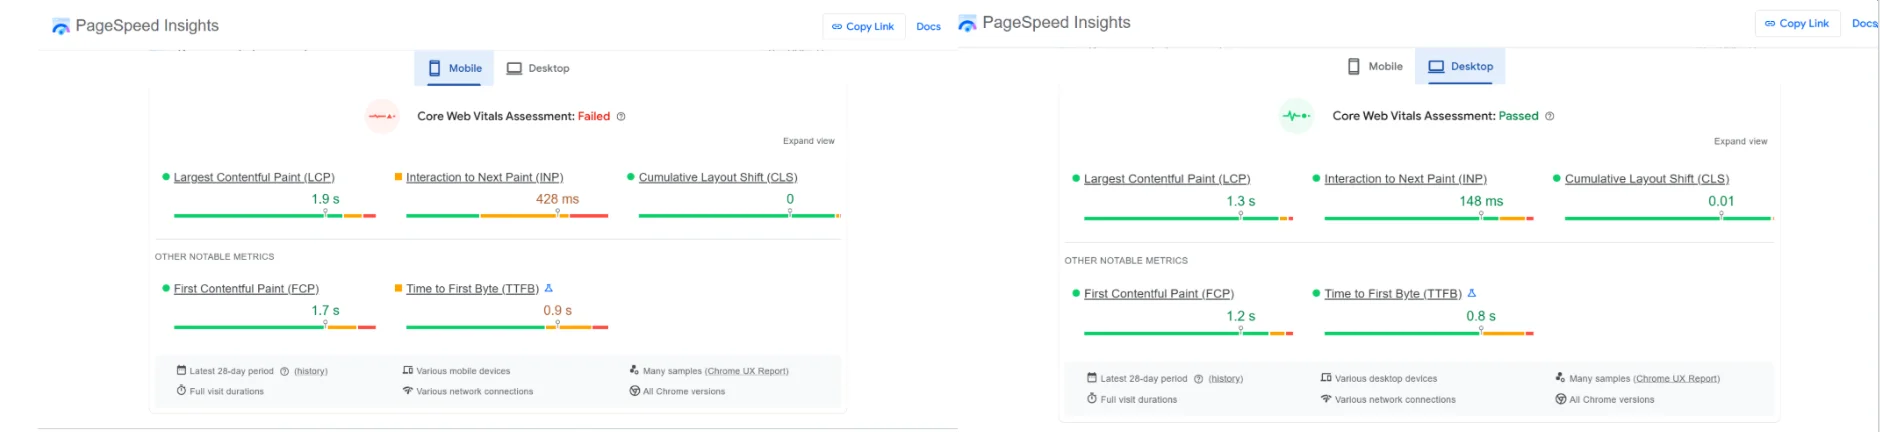Click help icon beside desktop 28-day period

coord(1198,379)
